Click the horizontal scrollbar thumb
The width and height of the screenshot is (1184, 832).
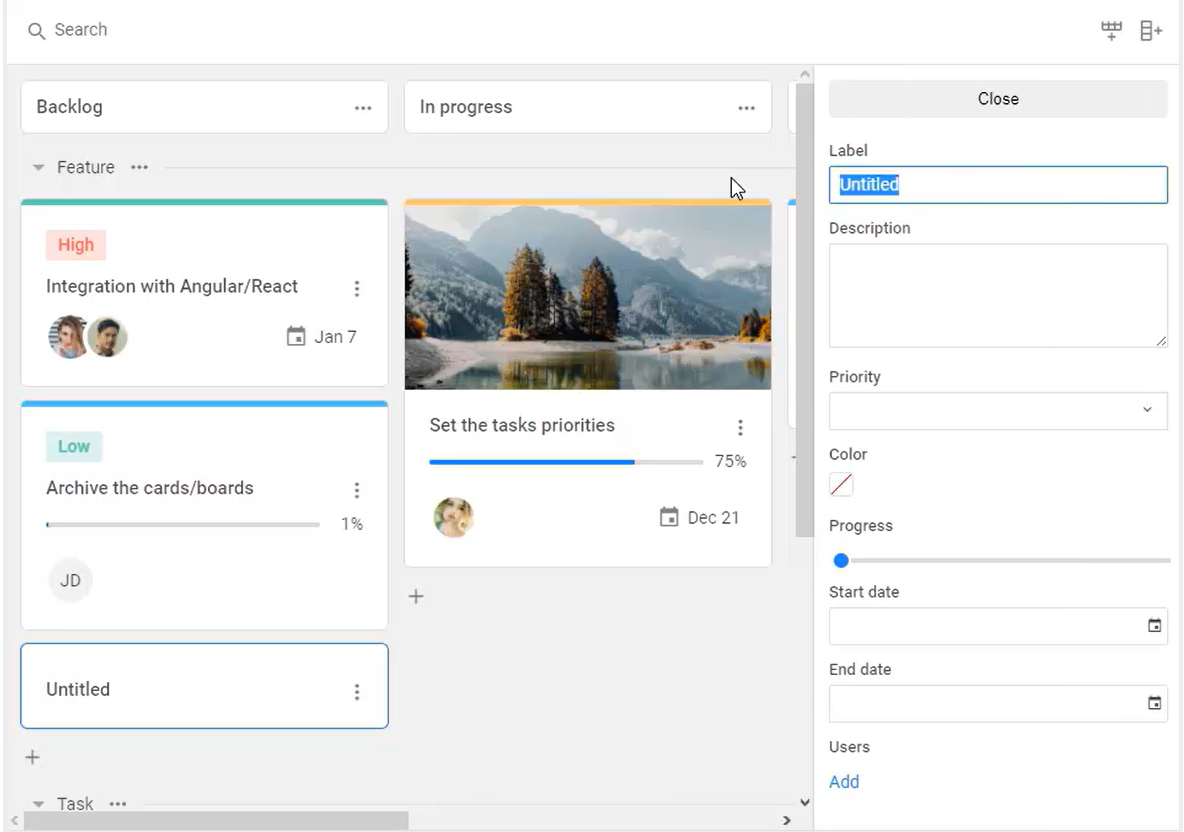tap(216, 820)
